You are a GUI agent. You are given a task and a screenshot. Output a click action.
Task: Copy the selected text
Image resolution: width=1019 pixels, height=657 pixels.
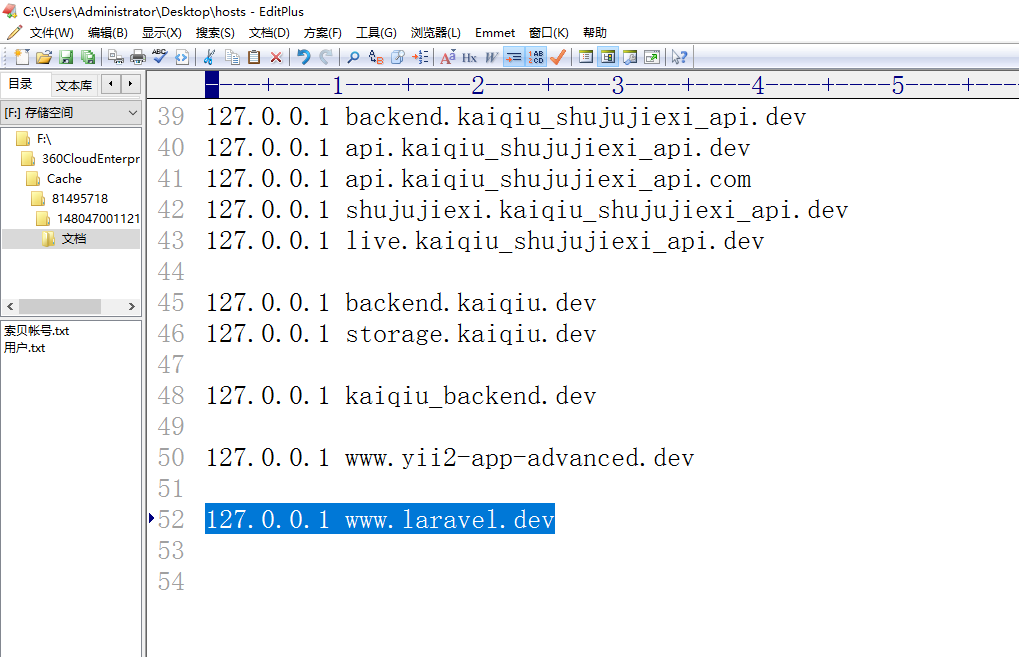tap(232, 57)
